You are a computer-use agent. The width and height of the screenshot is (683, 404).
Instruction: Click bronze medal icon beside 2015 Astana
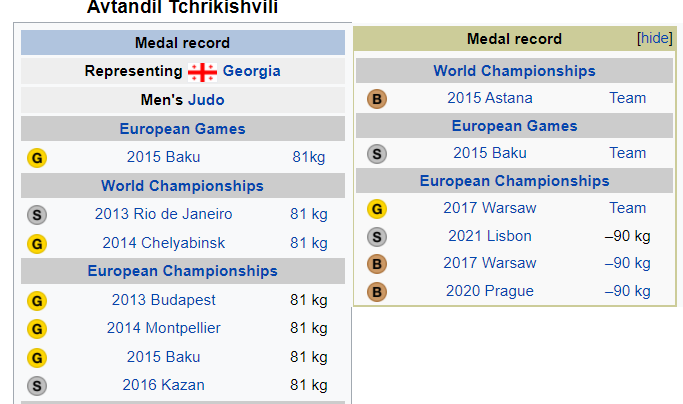(376, 99)
